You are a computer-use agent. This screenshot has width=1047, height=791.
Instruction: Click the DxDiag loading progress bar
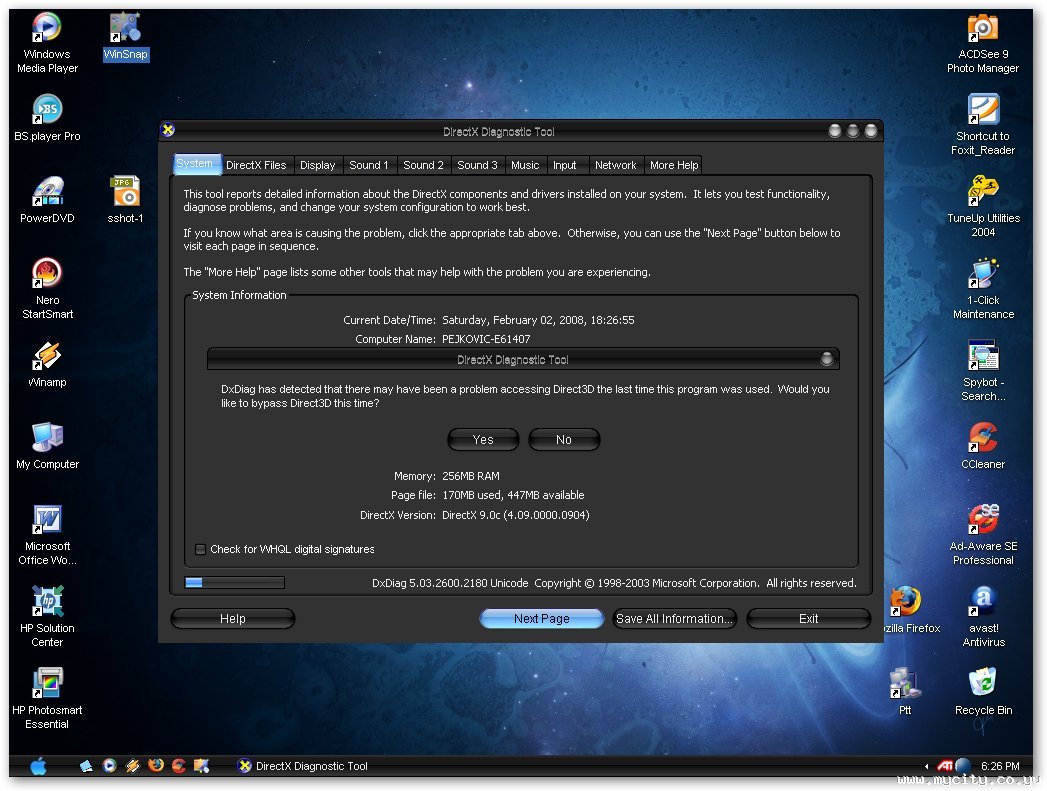[234, 583]
